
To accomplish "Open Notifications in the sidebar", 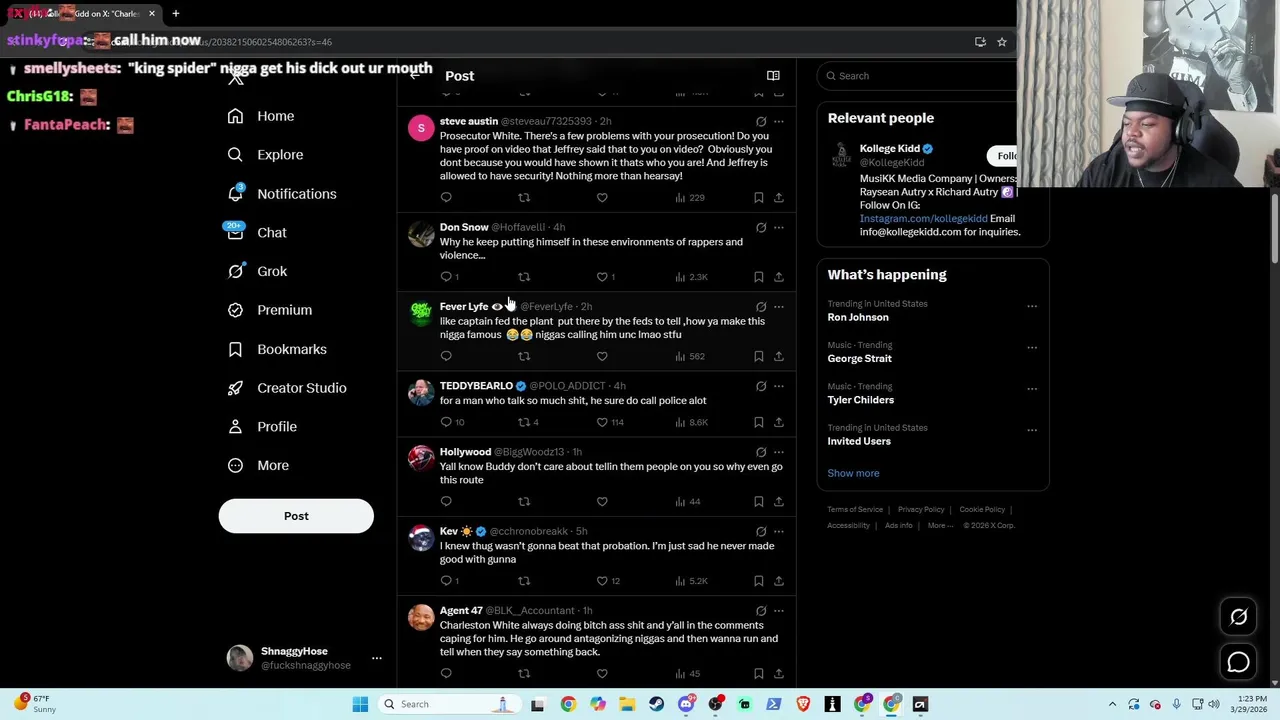I will (282, 194).
